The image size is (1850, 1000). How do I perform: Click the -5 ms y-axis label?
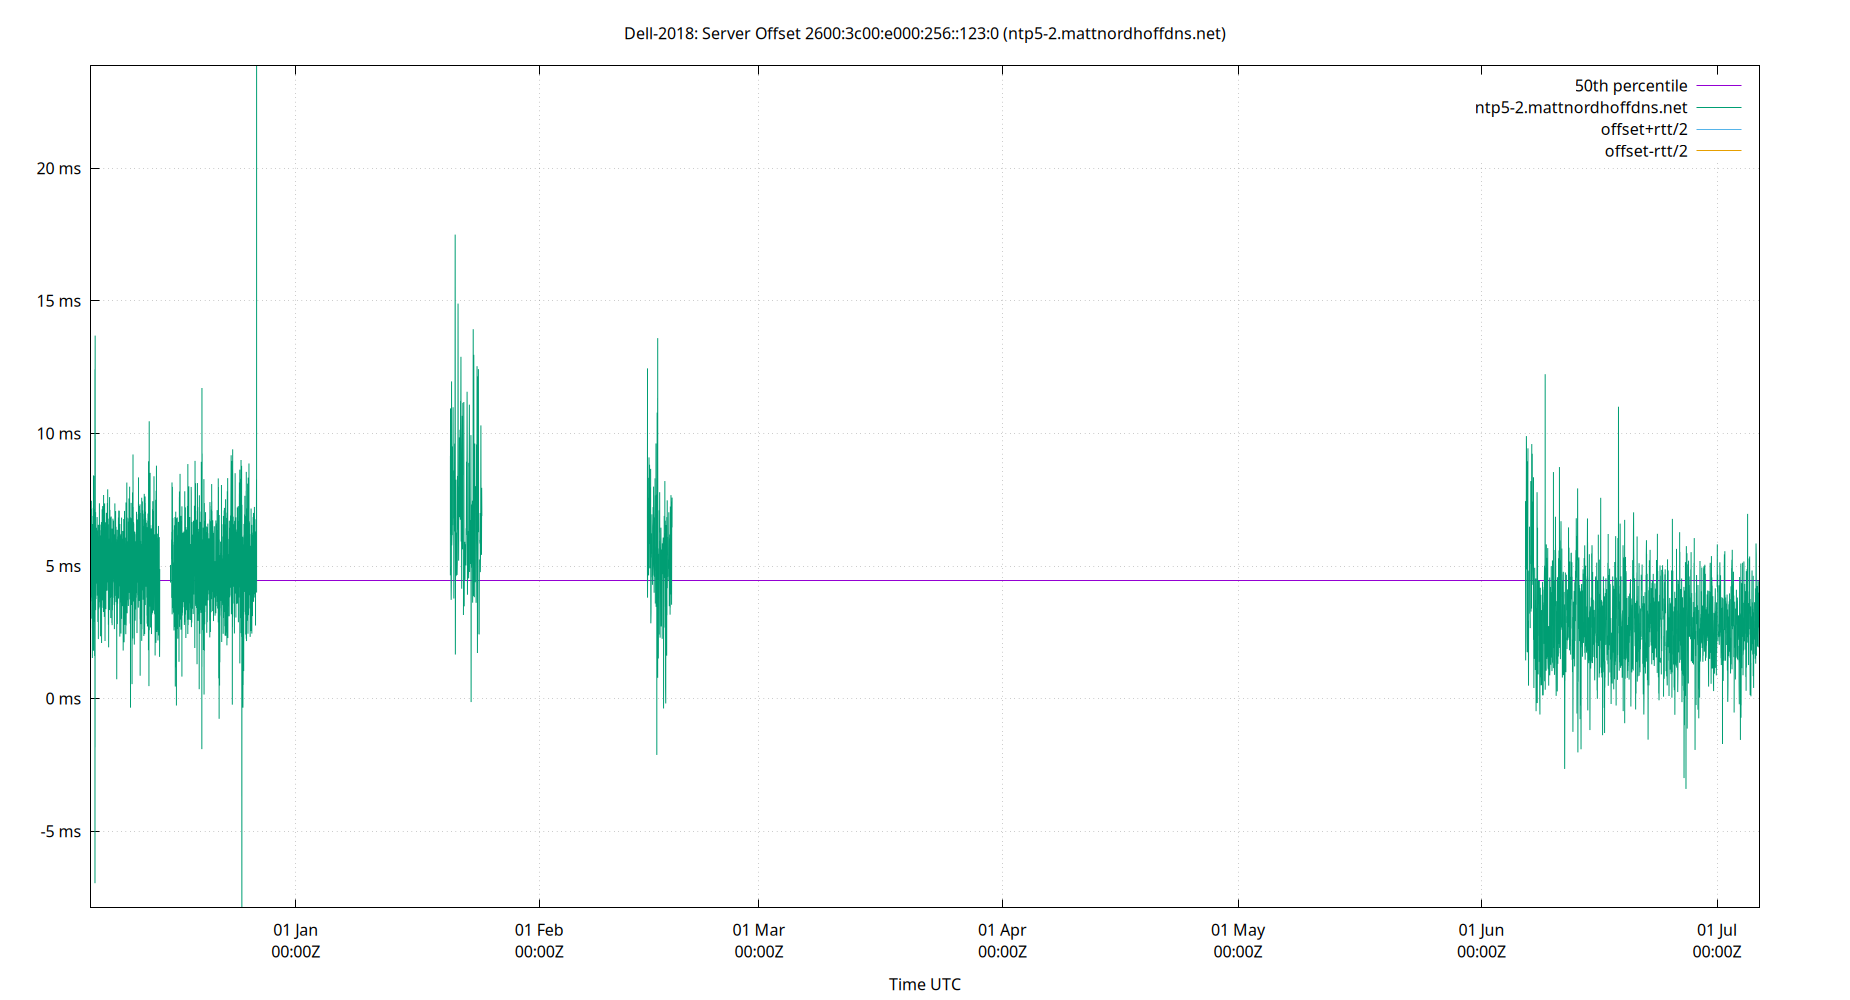(62, 831)
